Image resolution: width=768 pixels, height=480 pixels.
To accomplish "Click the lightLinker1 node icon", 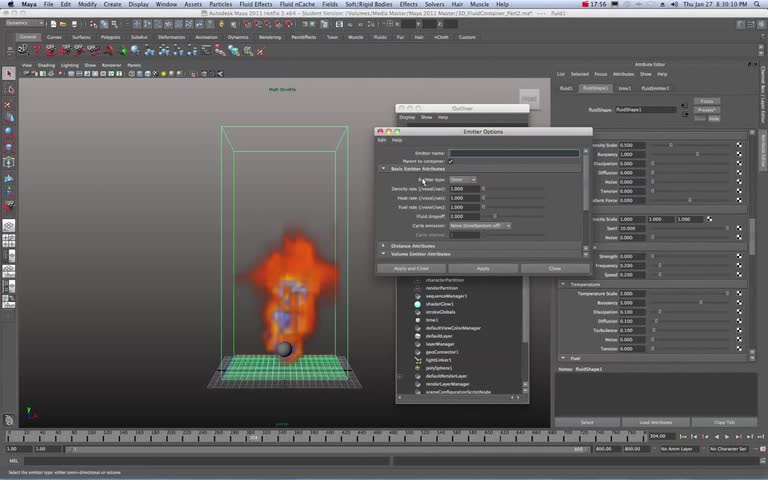I will coord(418,360).
